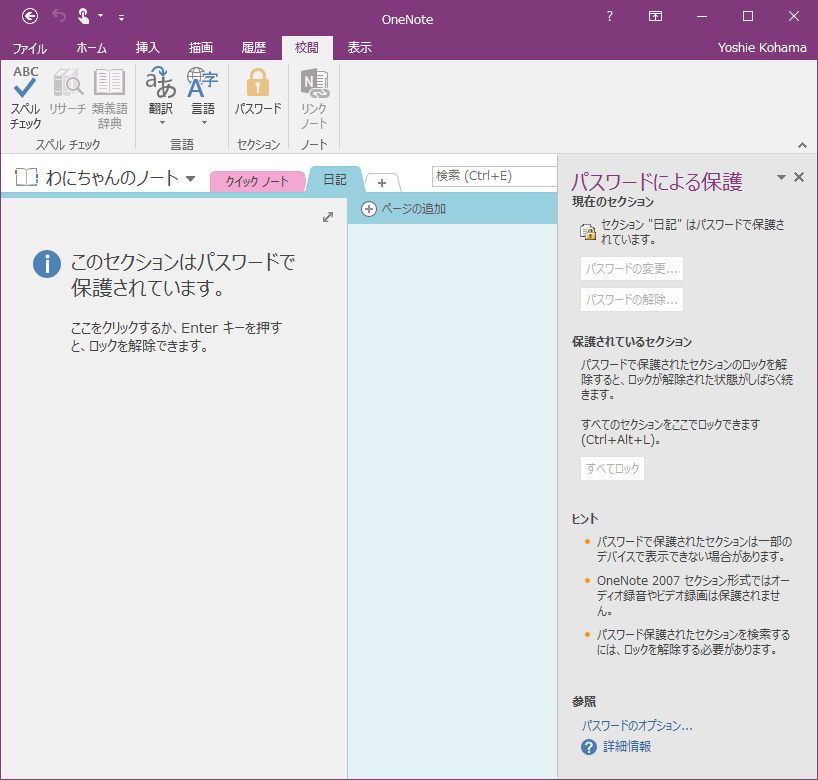This screenshot has width=818, height=780.
Task: Click the blue question icon by 詳細情報
Action: tap(588, 747)
